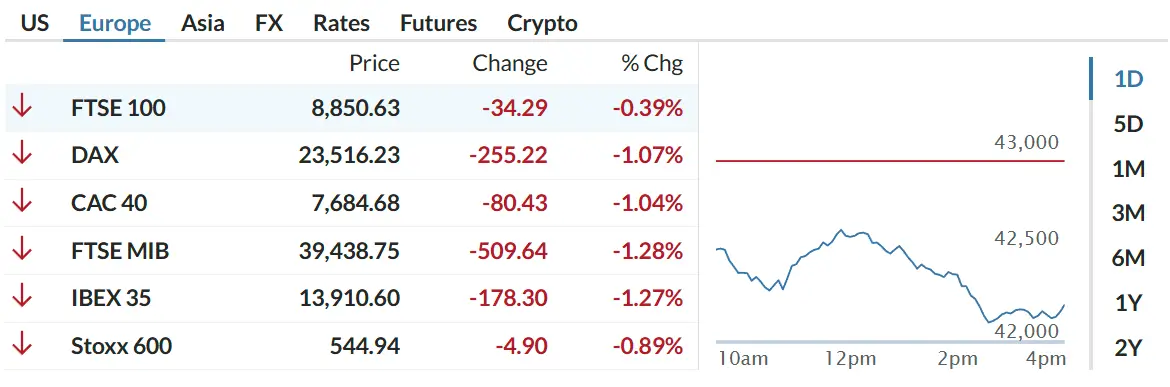The width and height of the screenshot is (1170, 387).
Task: Open the DAX index link
Action: [x=95, y=155]
